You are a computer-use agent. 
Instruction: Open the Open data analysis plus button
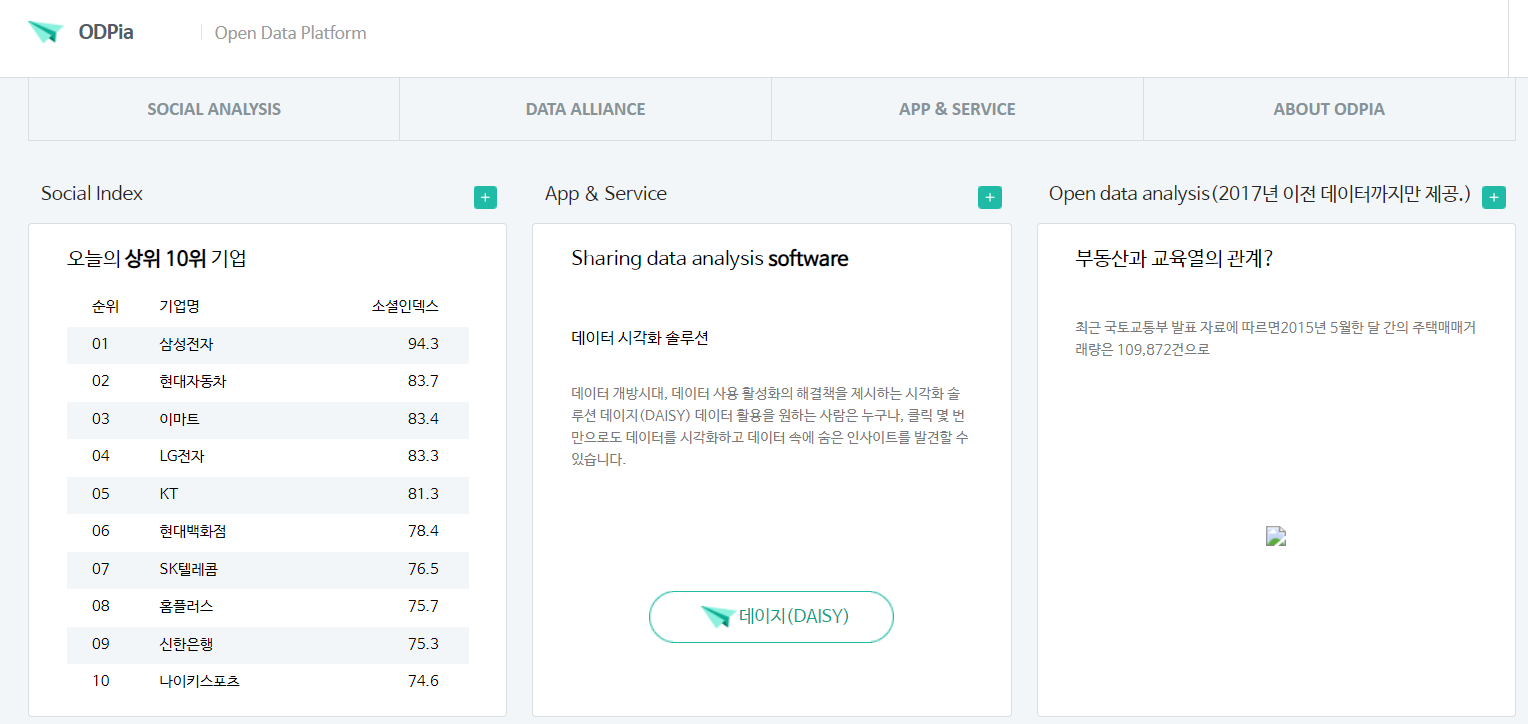pyautogui.click(x=1494, y=198)
